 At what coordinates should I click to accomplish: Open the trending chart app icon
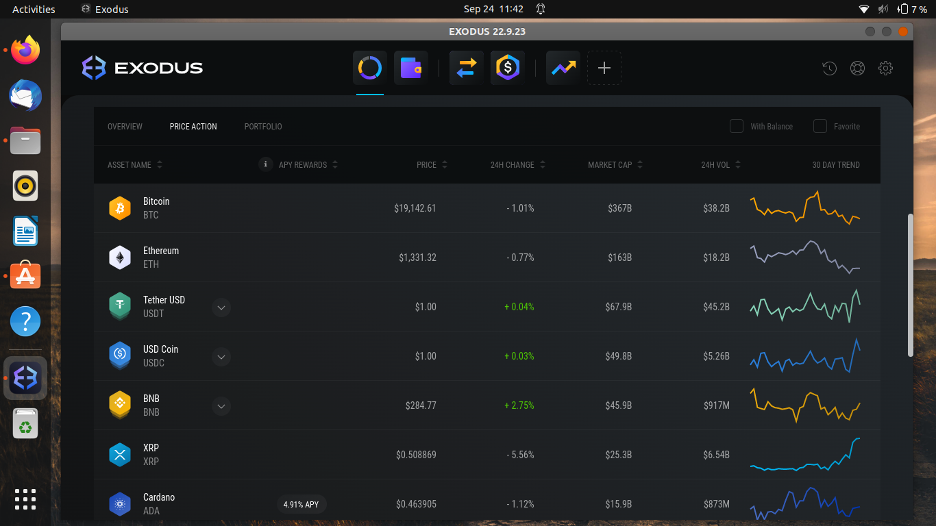(x=563, y=68)
